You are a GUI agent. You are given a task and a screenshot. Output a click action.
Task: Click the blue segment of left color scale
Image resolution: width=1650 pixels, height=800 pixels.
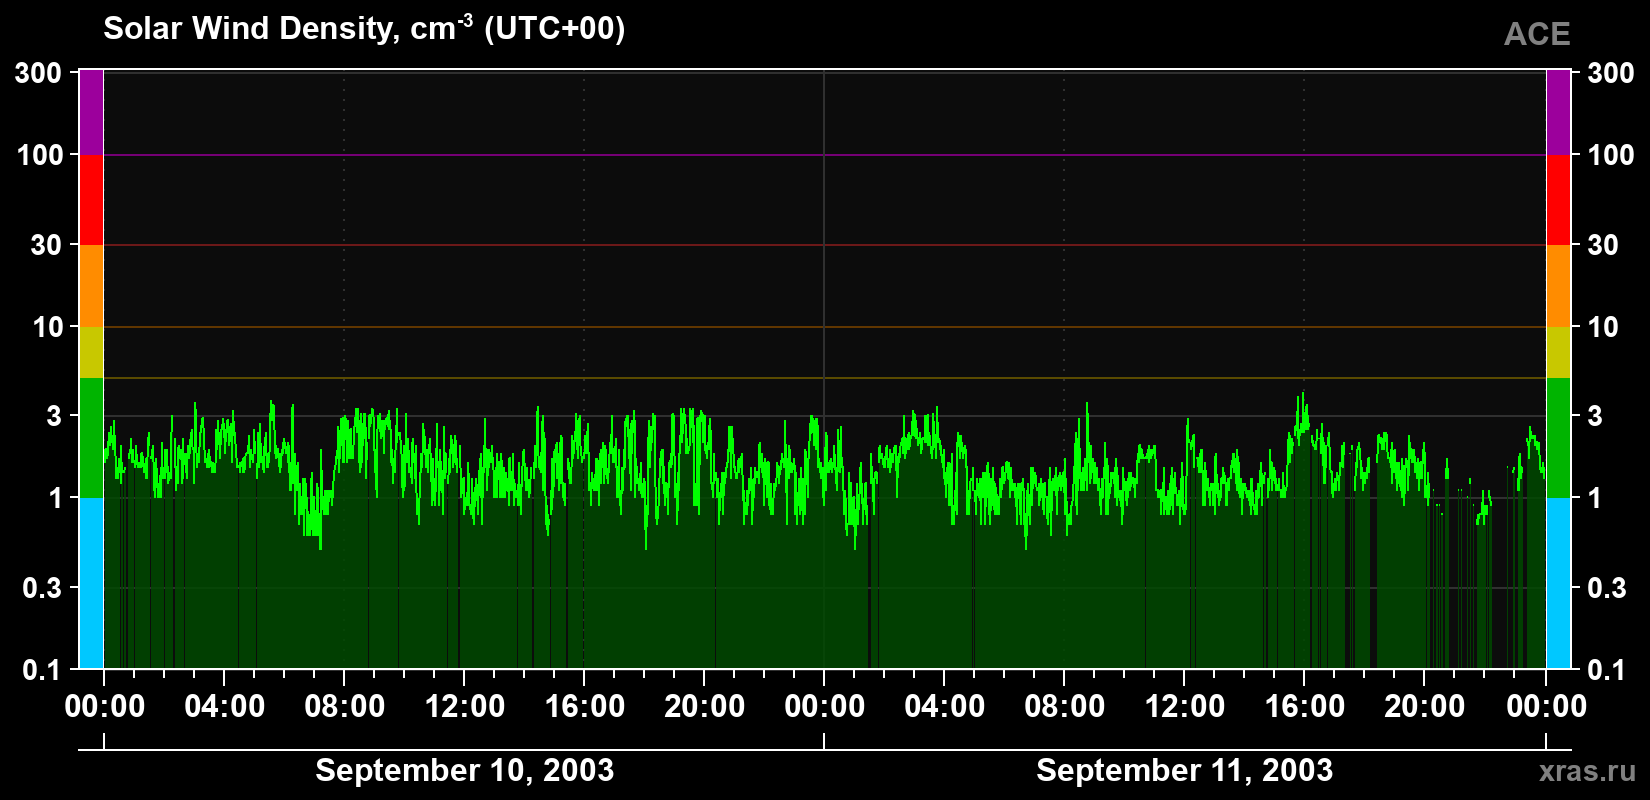pos(91,583)
